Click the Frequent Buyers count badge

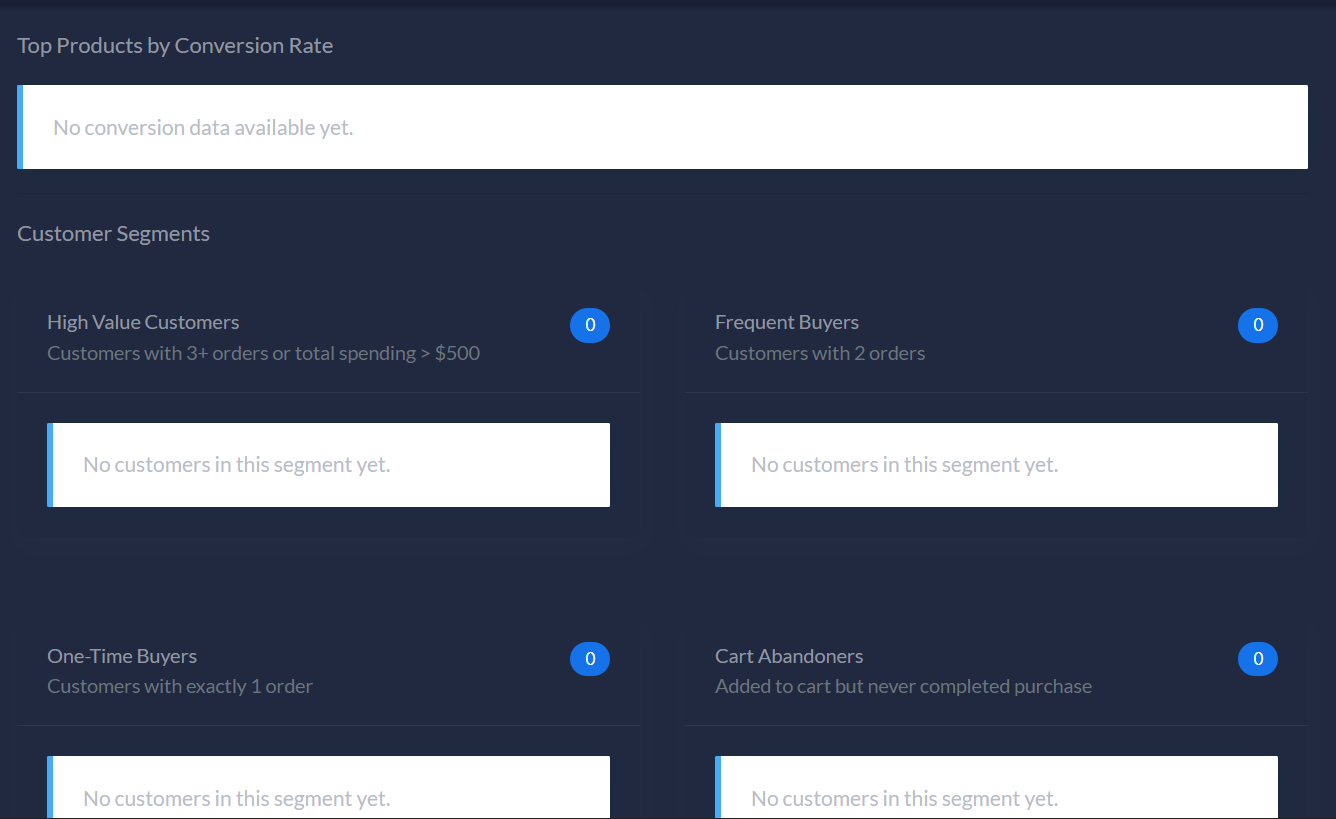click(1258, 325)
